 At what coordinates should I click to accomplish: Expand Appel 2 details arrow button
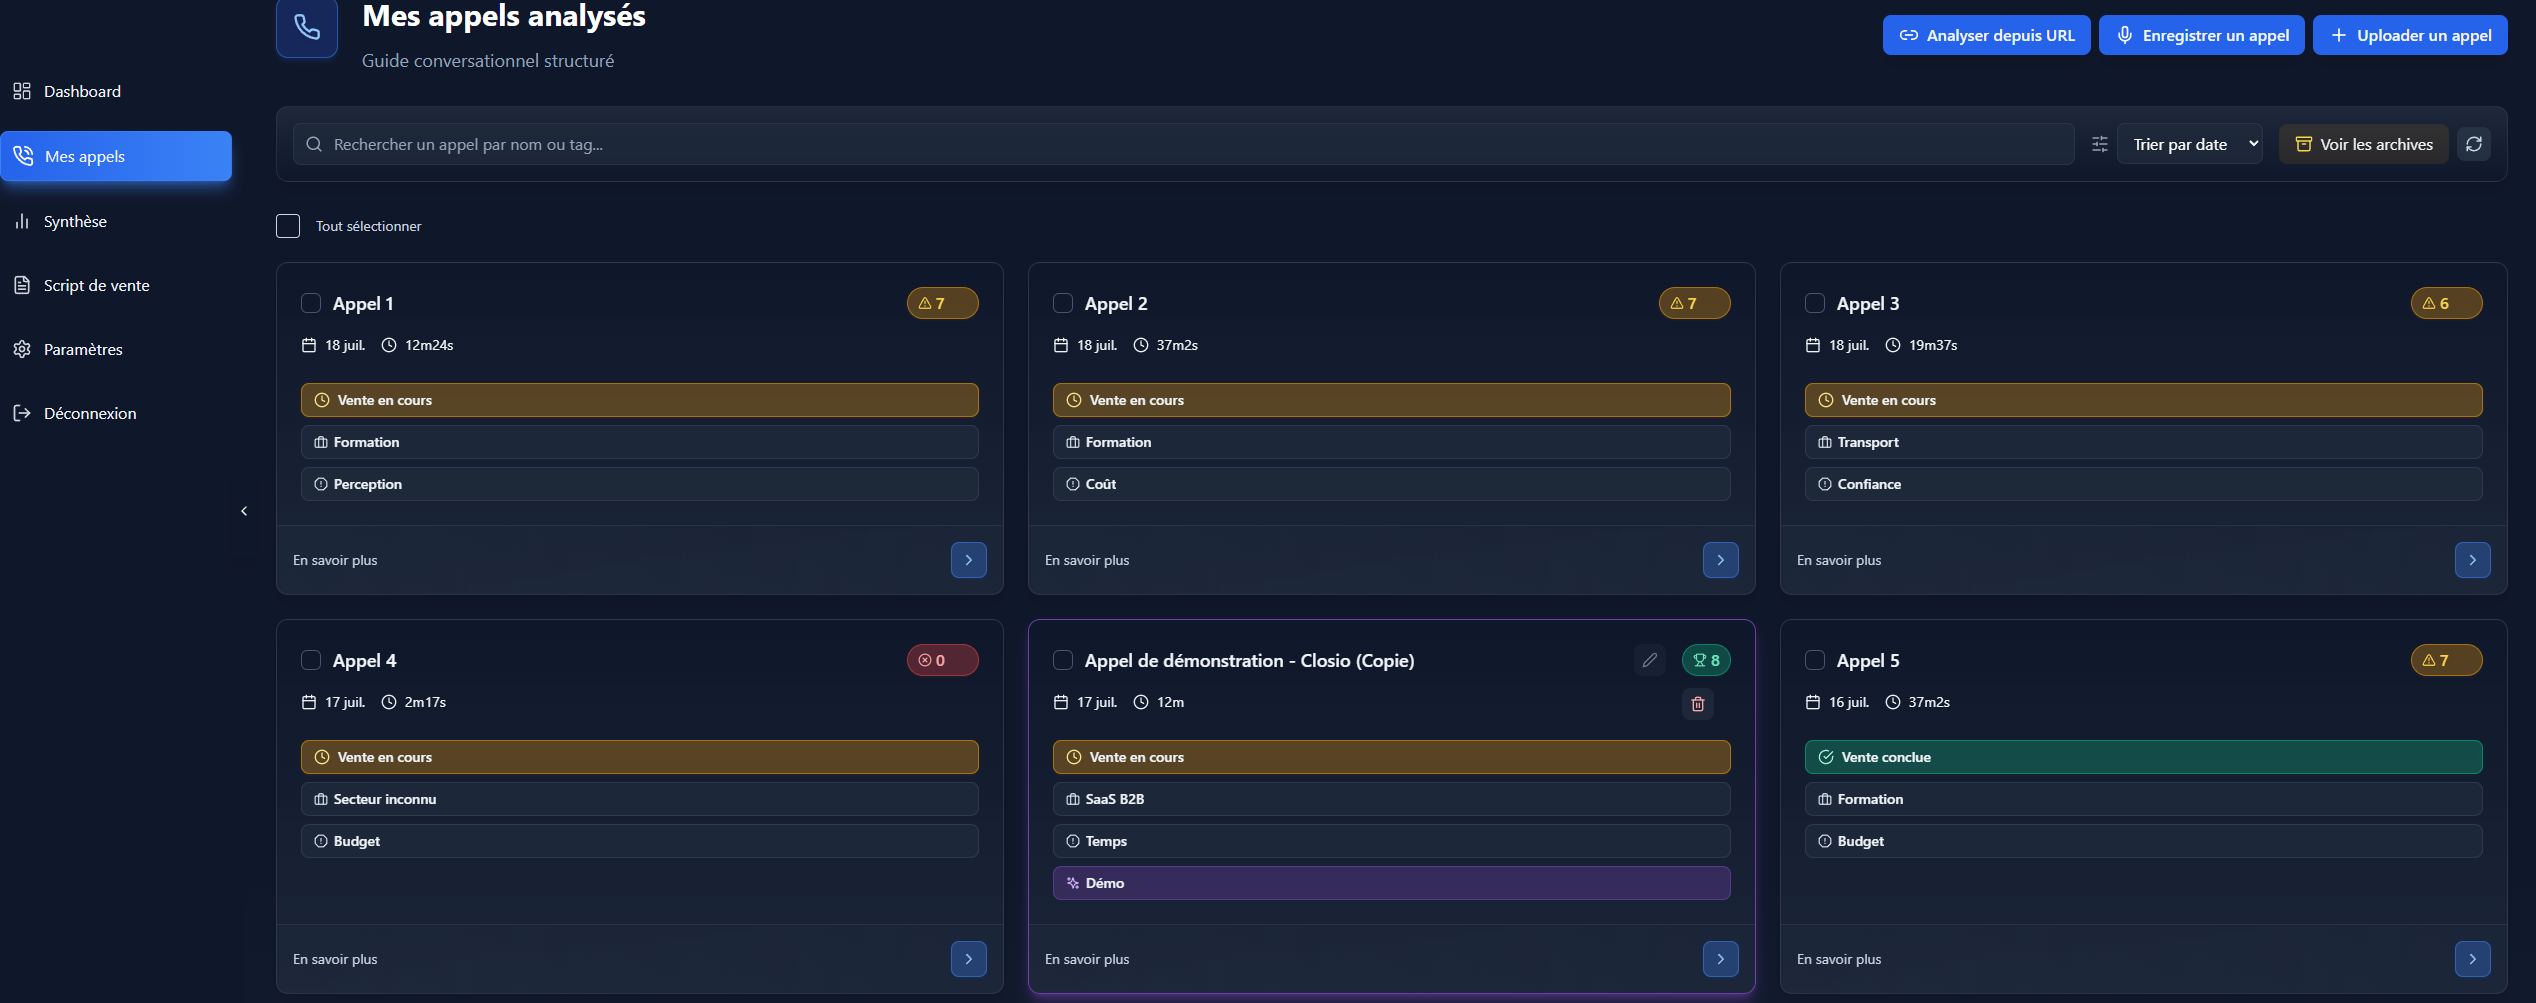click(x=1720, y=560)
